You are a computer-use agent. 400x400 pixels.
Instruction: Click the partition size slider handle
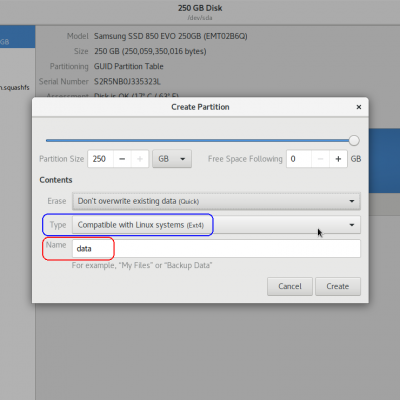click(x=354, y=141)
